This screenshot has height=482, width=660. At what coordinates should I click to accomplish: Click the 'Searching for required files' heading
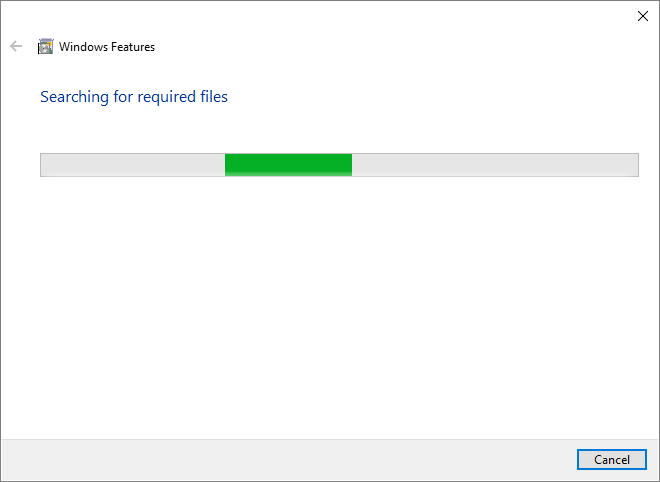(134, 97)
